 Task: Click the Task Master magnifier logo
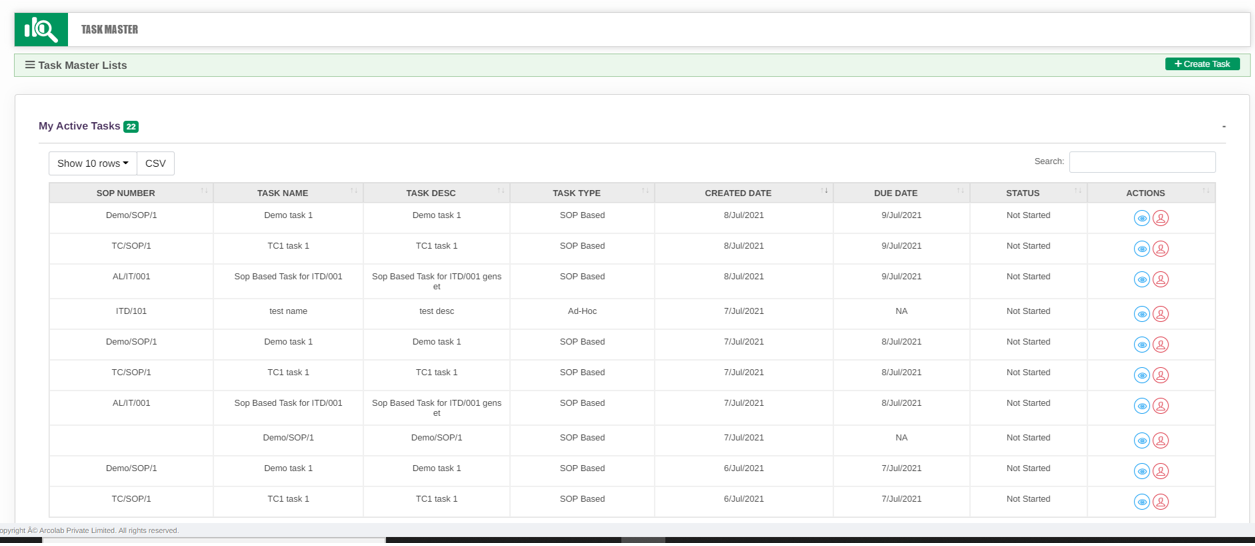(41, 30)
